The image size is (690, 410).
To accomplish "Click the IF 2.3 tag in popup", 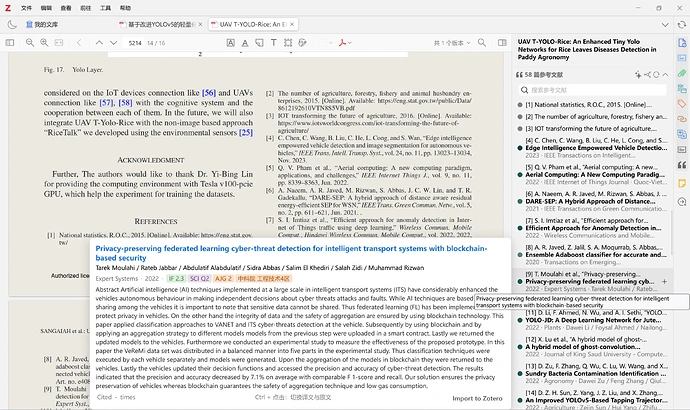I will (x=176, y=278).
